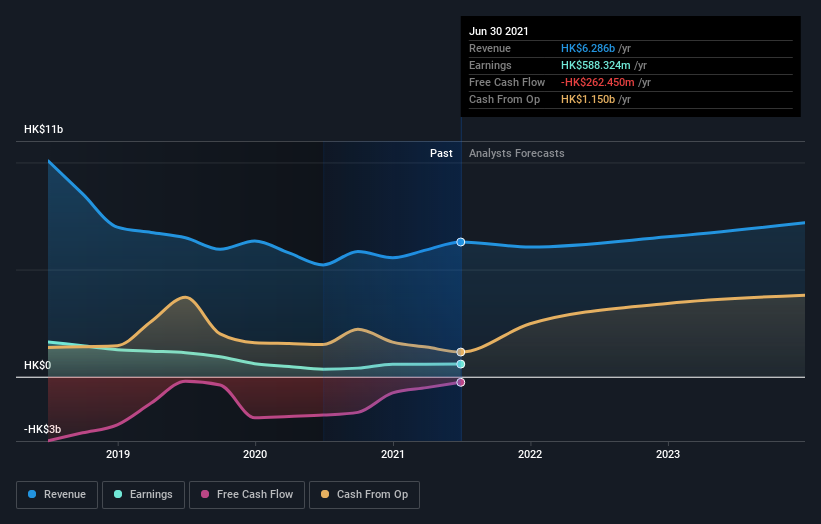The width and height of the screenshot is (821, 524).
Task: Click the 2023 x-axis label
Action: point(668,454)
